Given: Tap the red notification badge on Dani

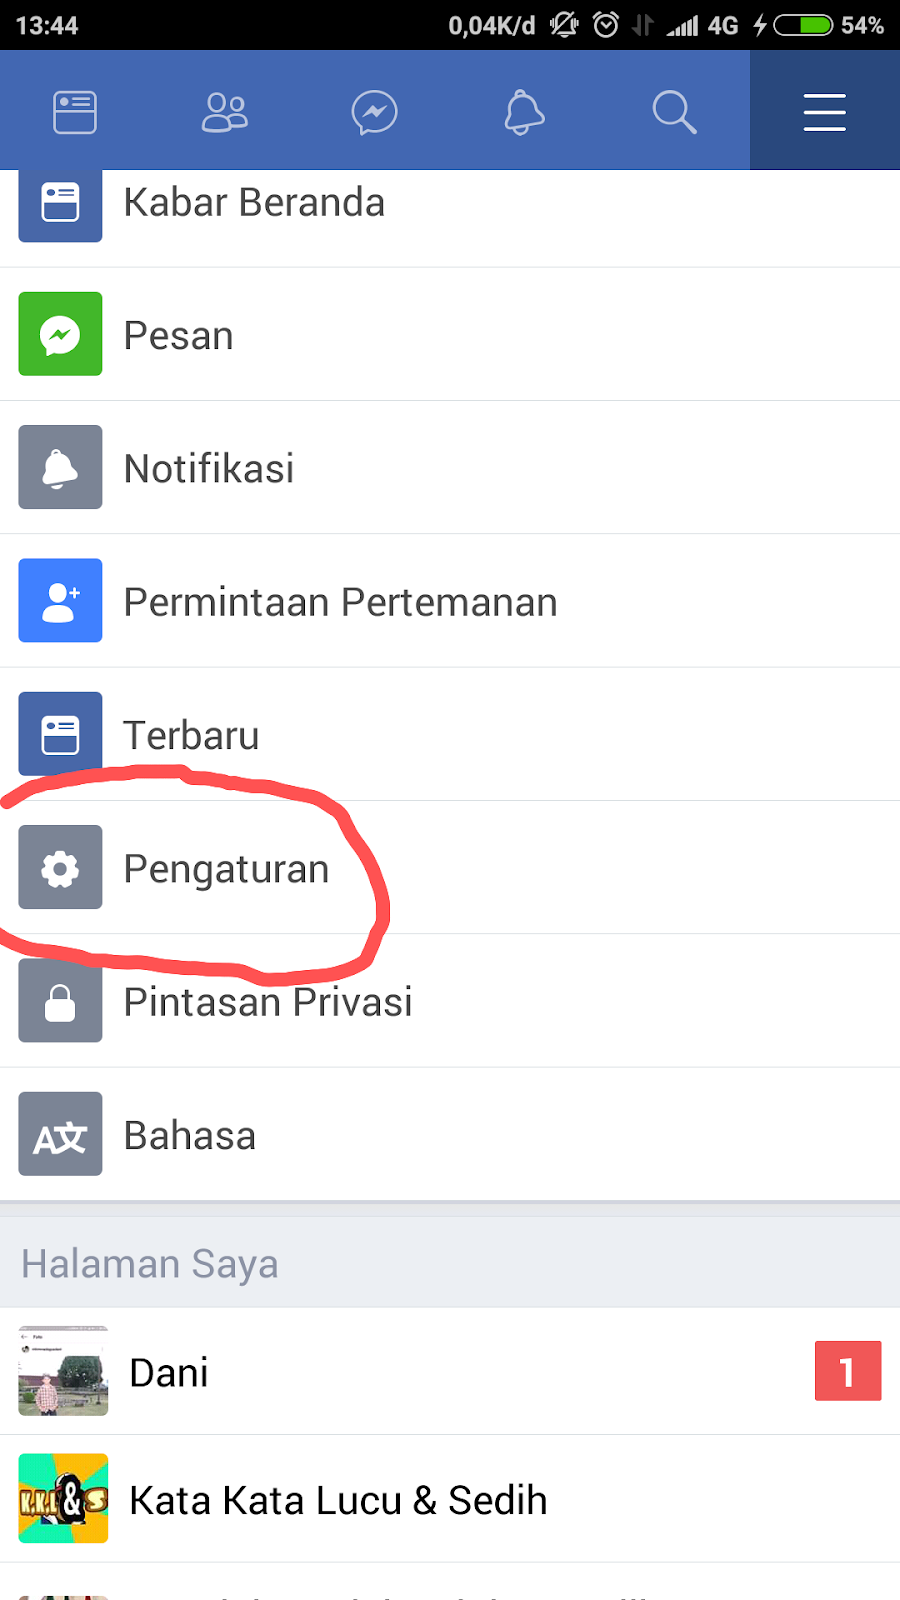Looking at the screenshot, I should [x=848, y=1371].
